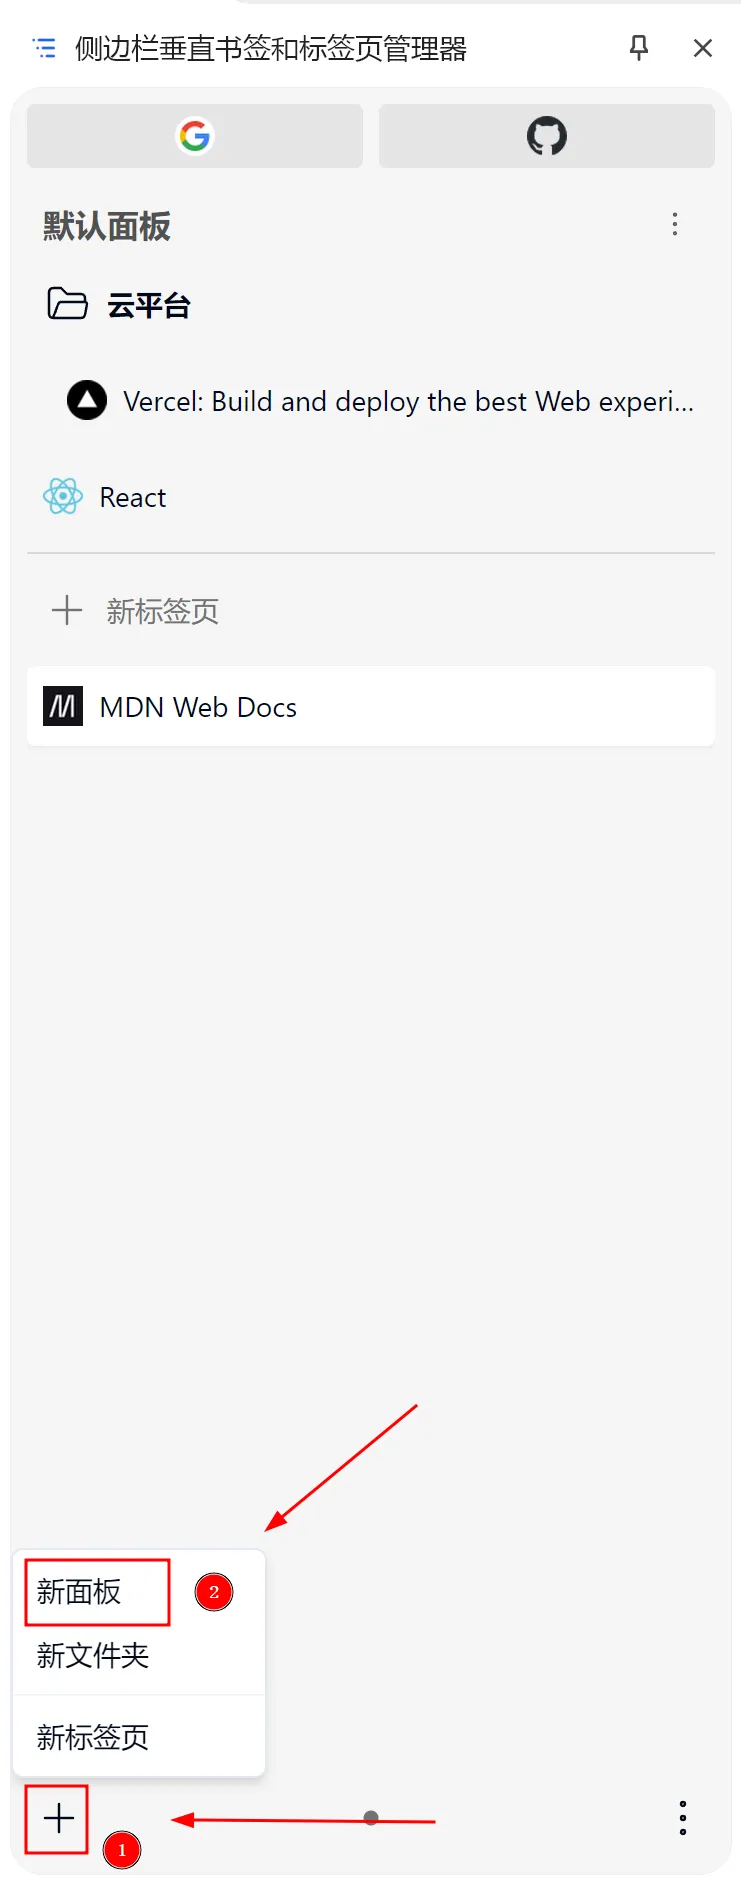Pin the side panel with pushpin icon
Image resolution: width=741 pixels, height=1879 pixels.
pos(639,47)
